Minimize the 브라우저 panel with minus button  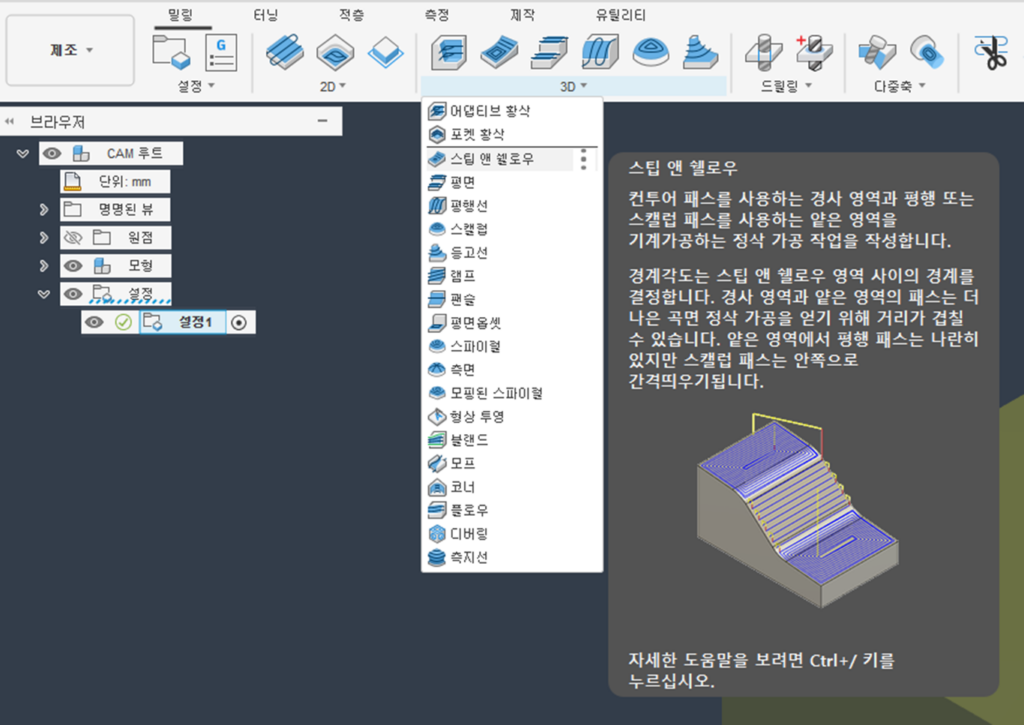pyautogui.click(x=322, y=121)
